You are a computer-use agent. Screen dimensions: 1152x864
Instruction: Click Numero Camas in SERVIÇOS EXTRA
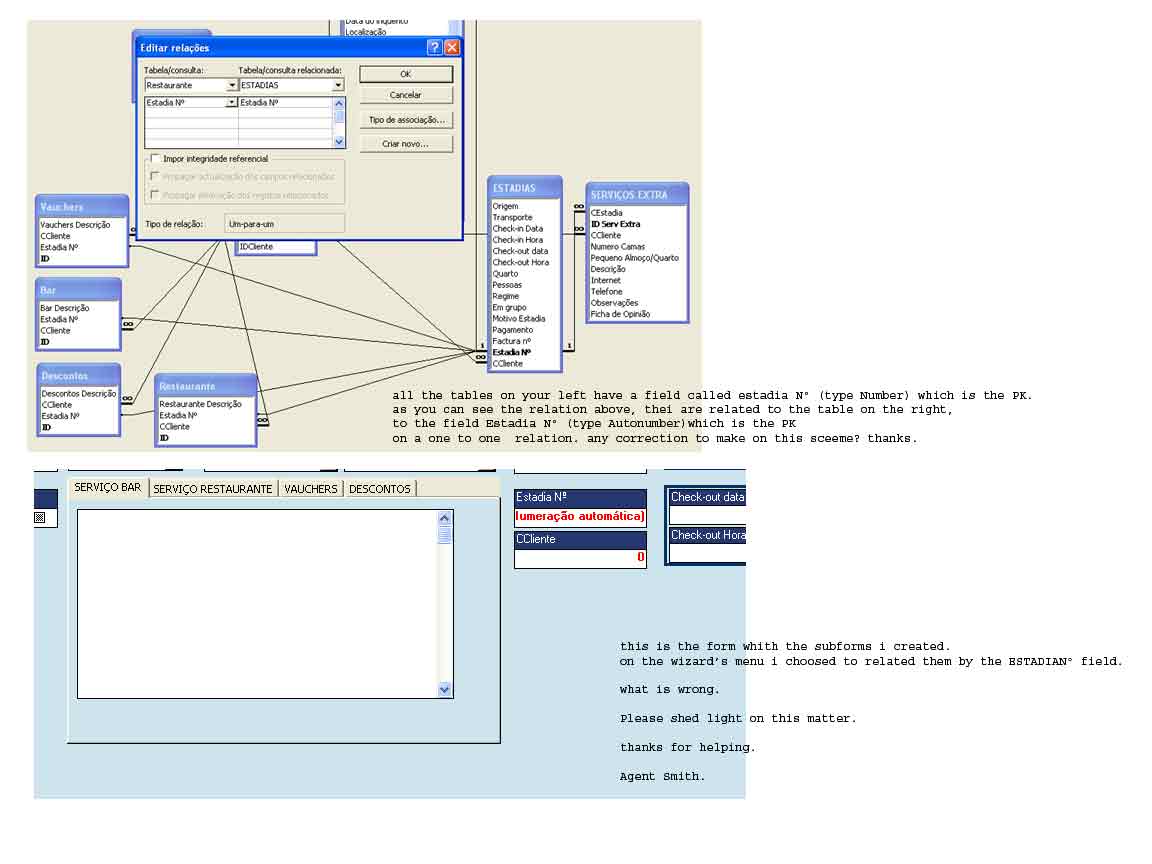(x=618, y=247)
